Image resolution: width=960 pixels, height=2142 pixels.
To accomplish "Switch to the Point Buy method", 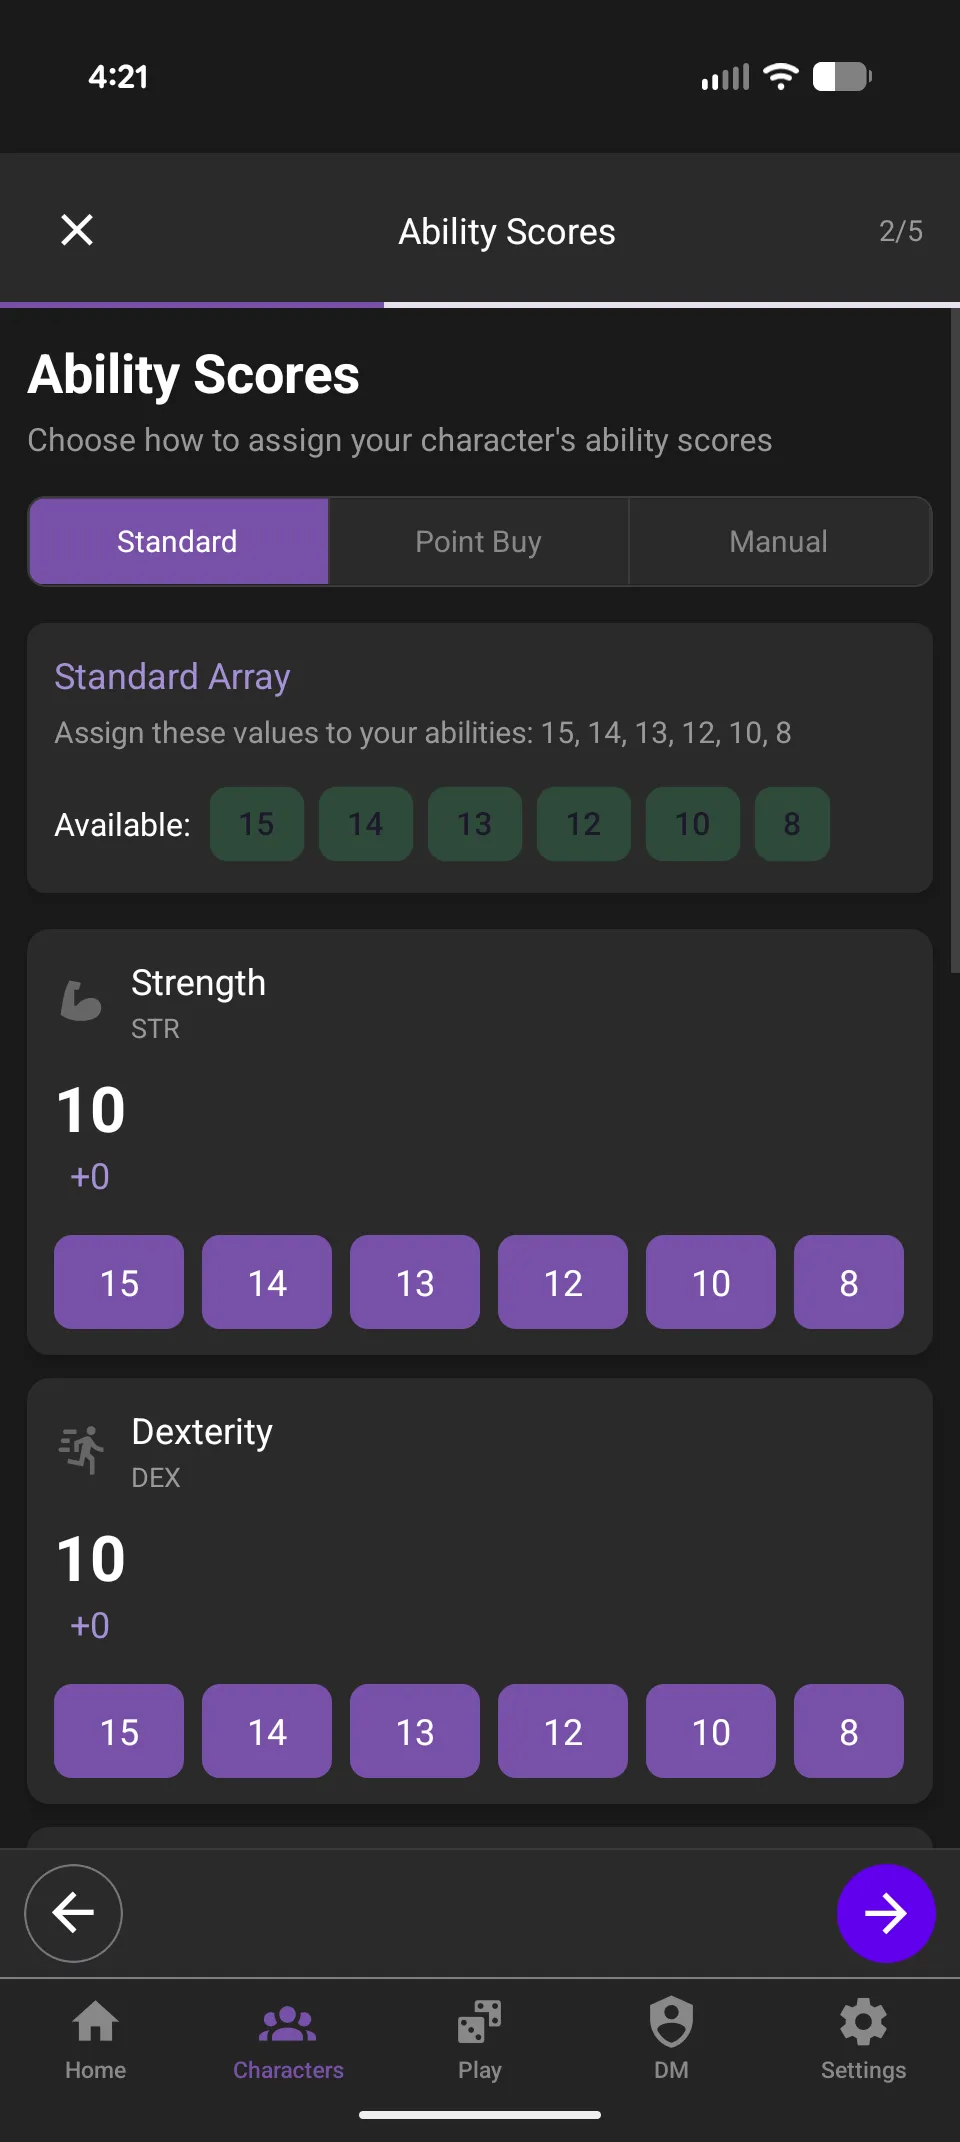I will pyautogui.click(x=478, y=541).
